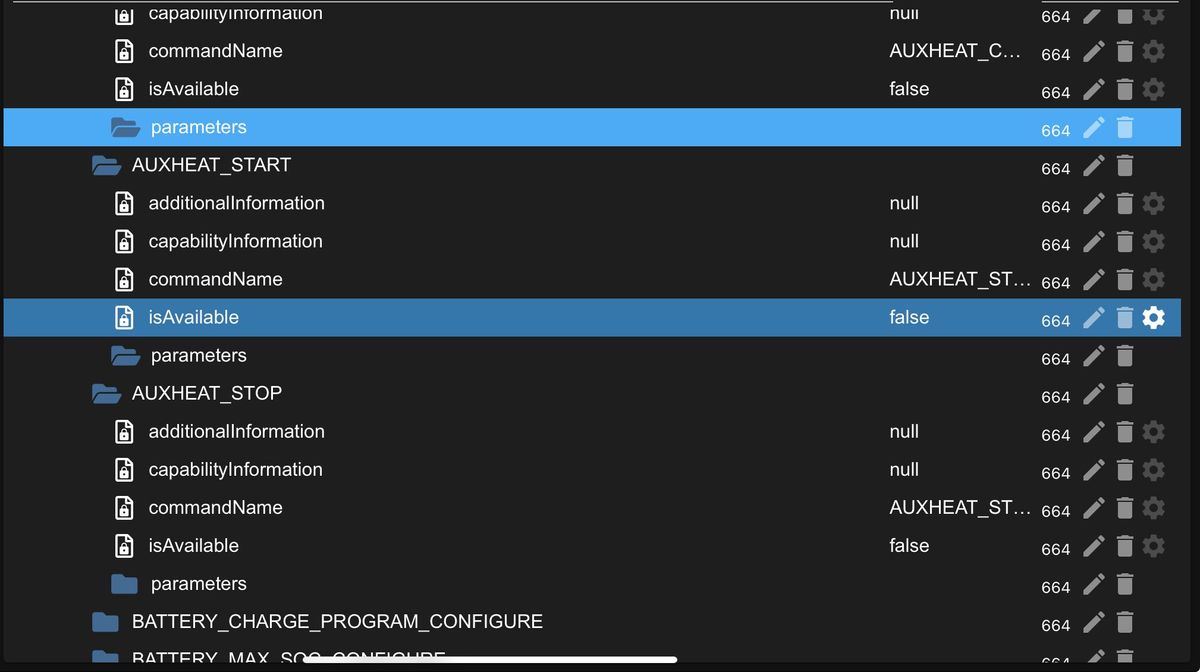Screen dimensions: 1200x672
Task: Collapse the AUXHEAT_START folder
Action: click(106, 166)
